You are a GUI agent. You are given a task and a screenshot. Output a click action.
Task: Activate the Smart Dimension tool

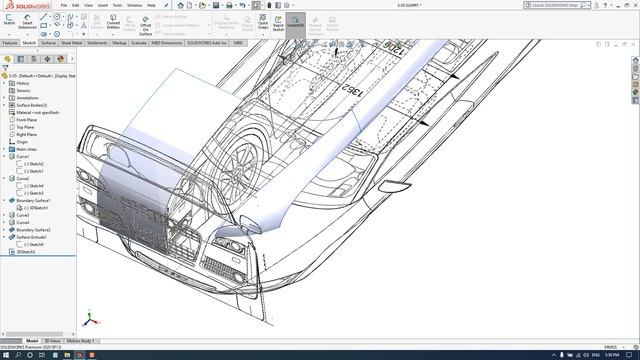click(27, 22)
